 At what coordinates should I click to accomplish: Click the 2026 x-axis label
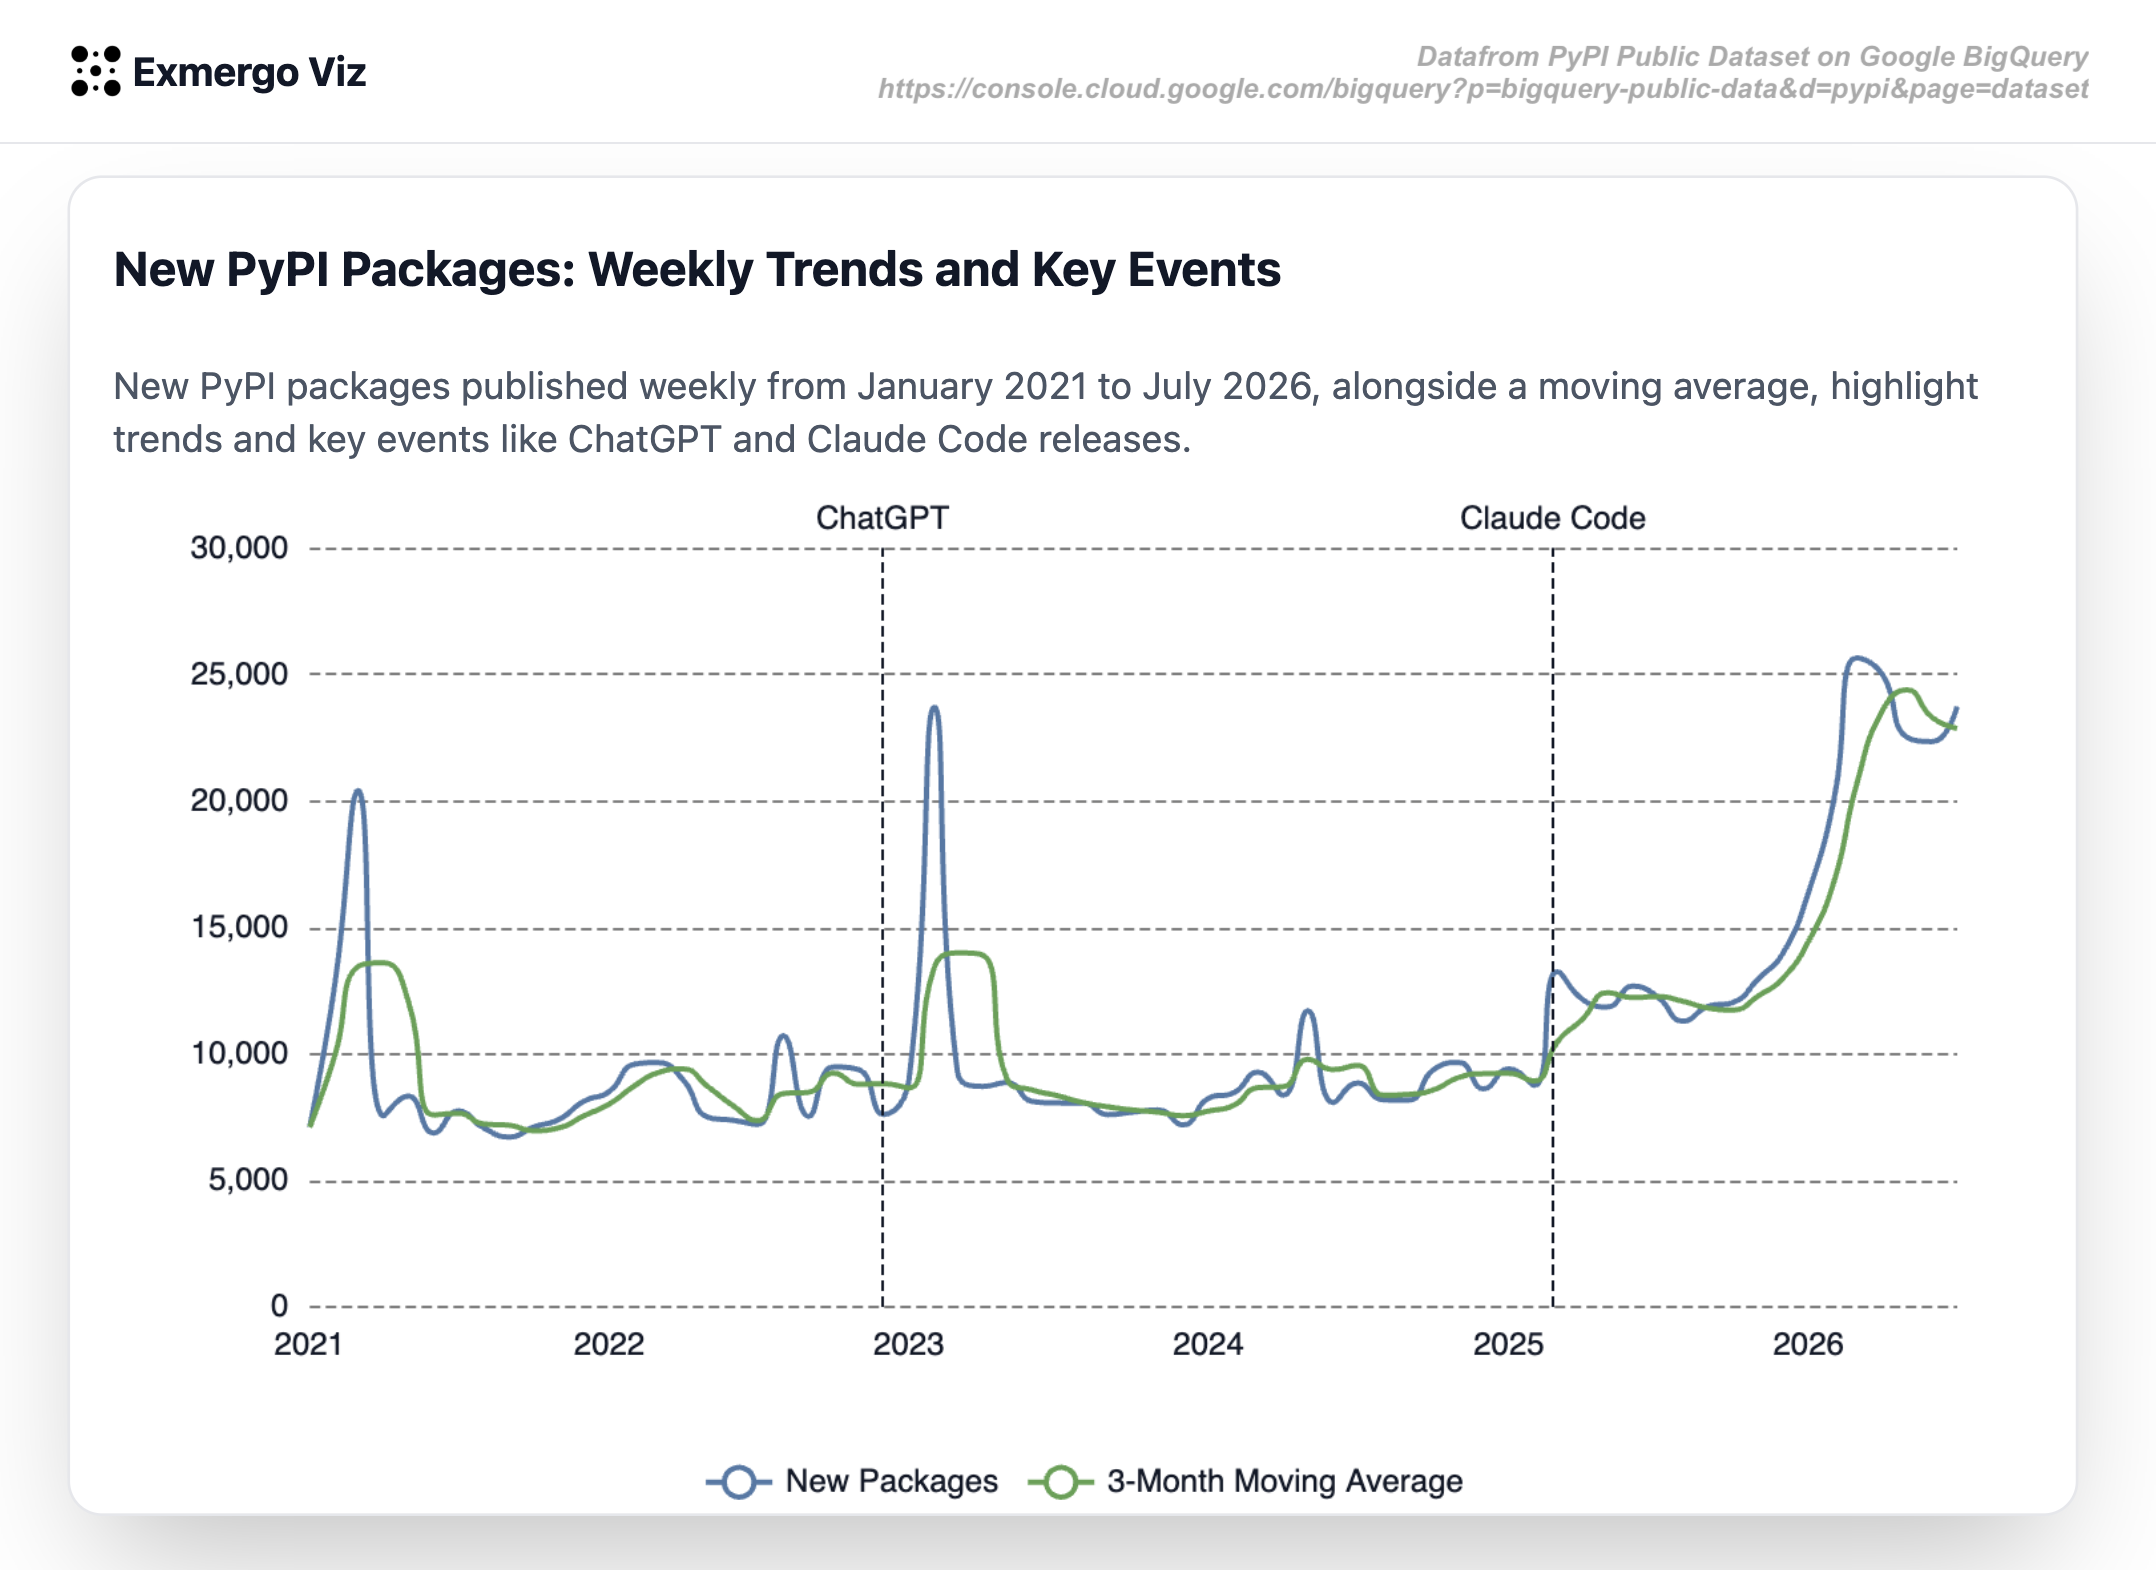point(1808,1344)
